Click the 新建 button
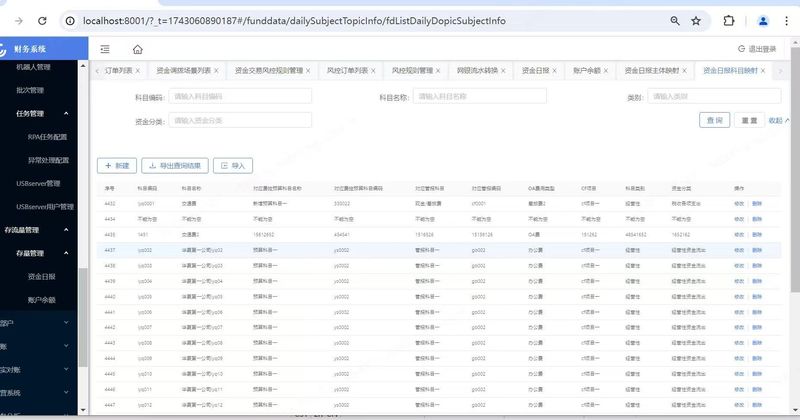The height and width of the screenshot is (420, 800). click(117, 165)
